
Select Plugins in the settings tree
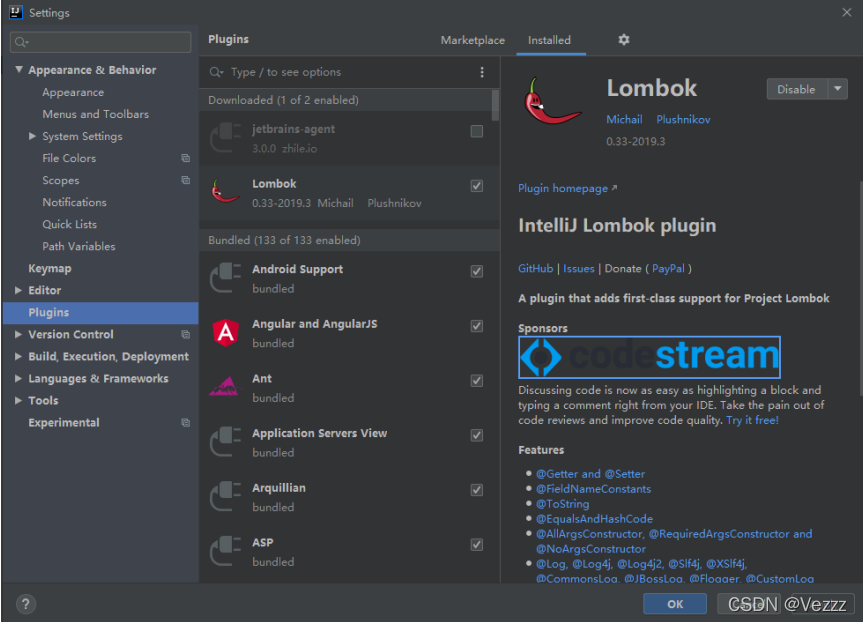coord(100,313)
